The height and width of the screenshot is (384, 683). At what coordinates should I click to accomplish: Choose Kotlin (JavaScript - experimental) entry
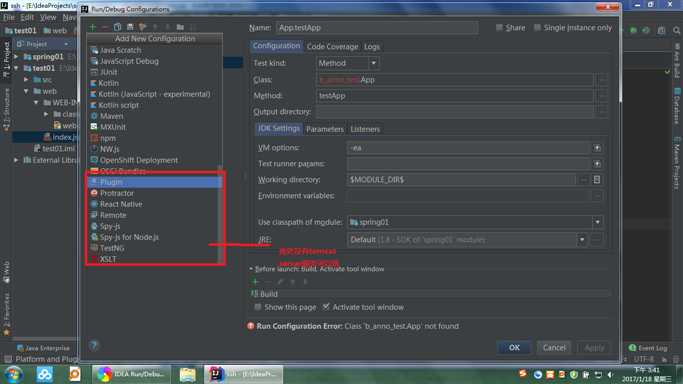(x=154, y=94)
